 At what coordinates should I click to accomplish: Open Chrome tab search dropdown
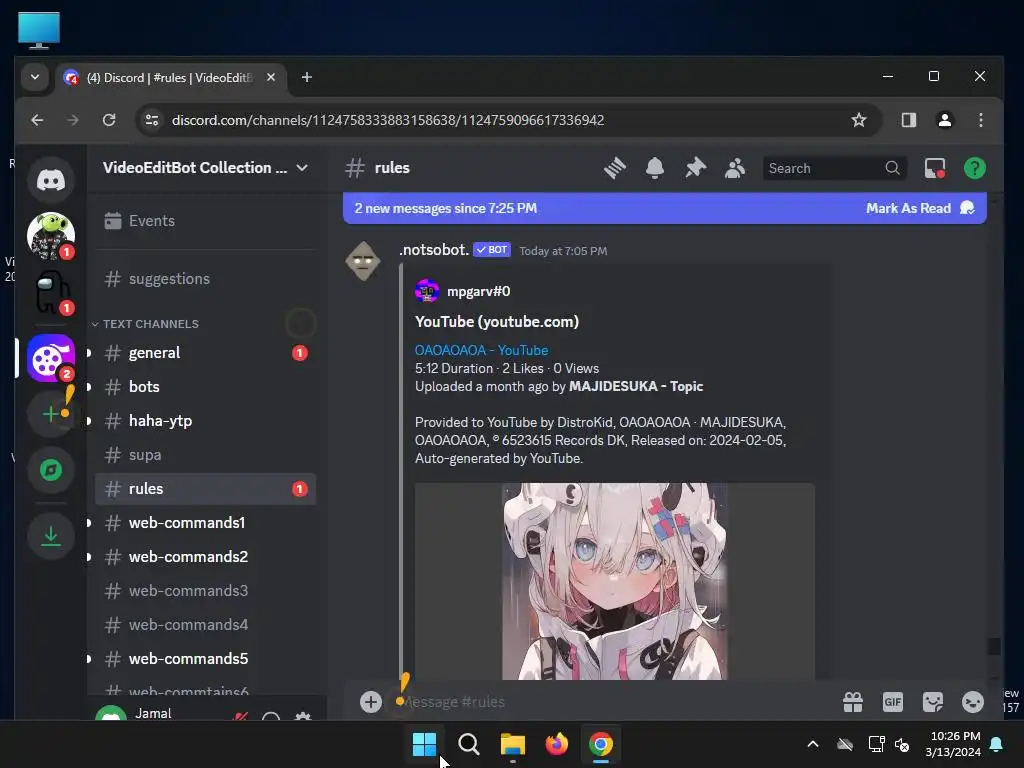(x=35, y=77)
